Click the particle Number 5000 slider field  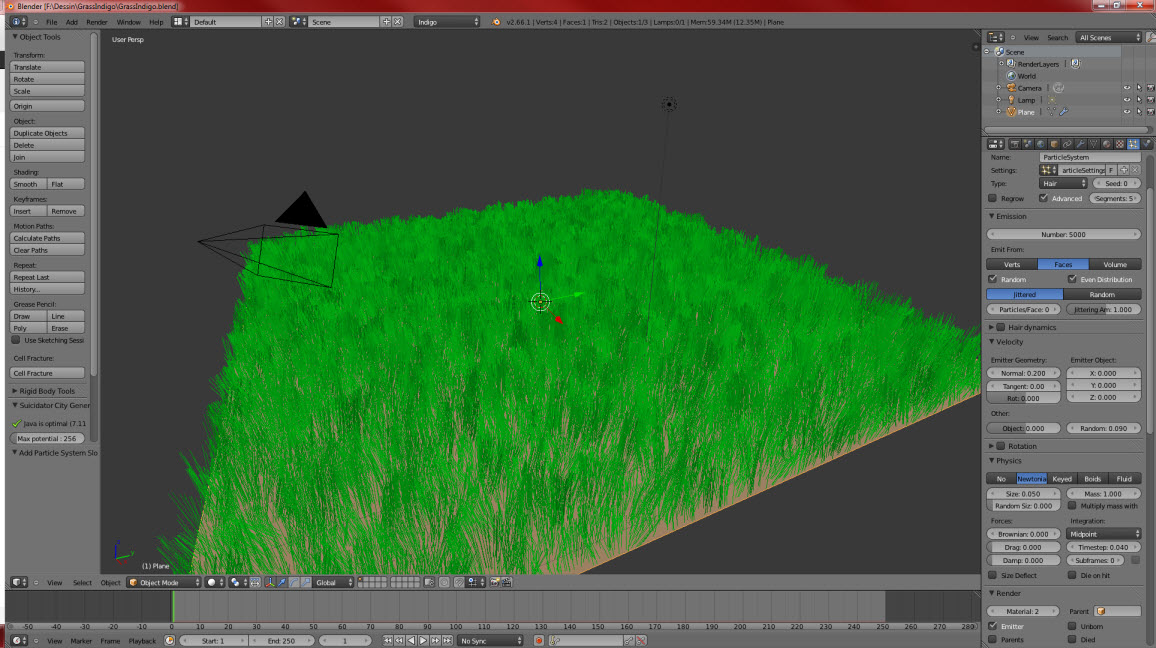tap(1063, 234)
